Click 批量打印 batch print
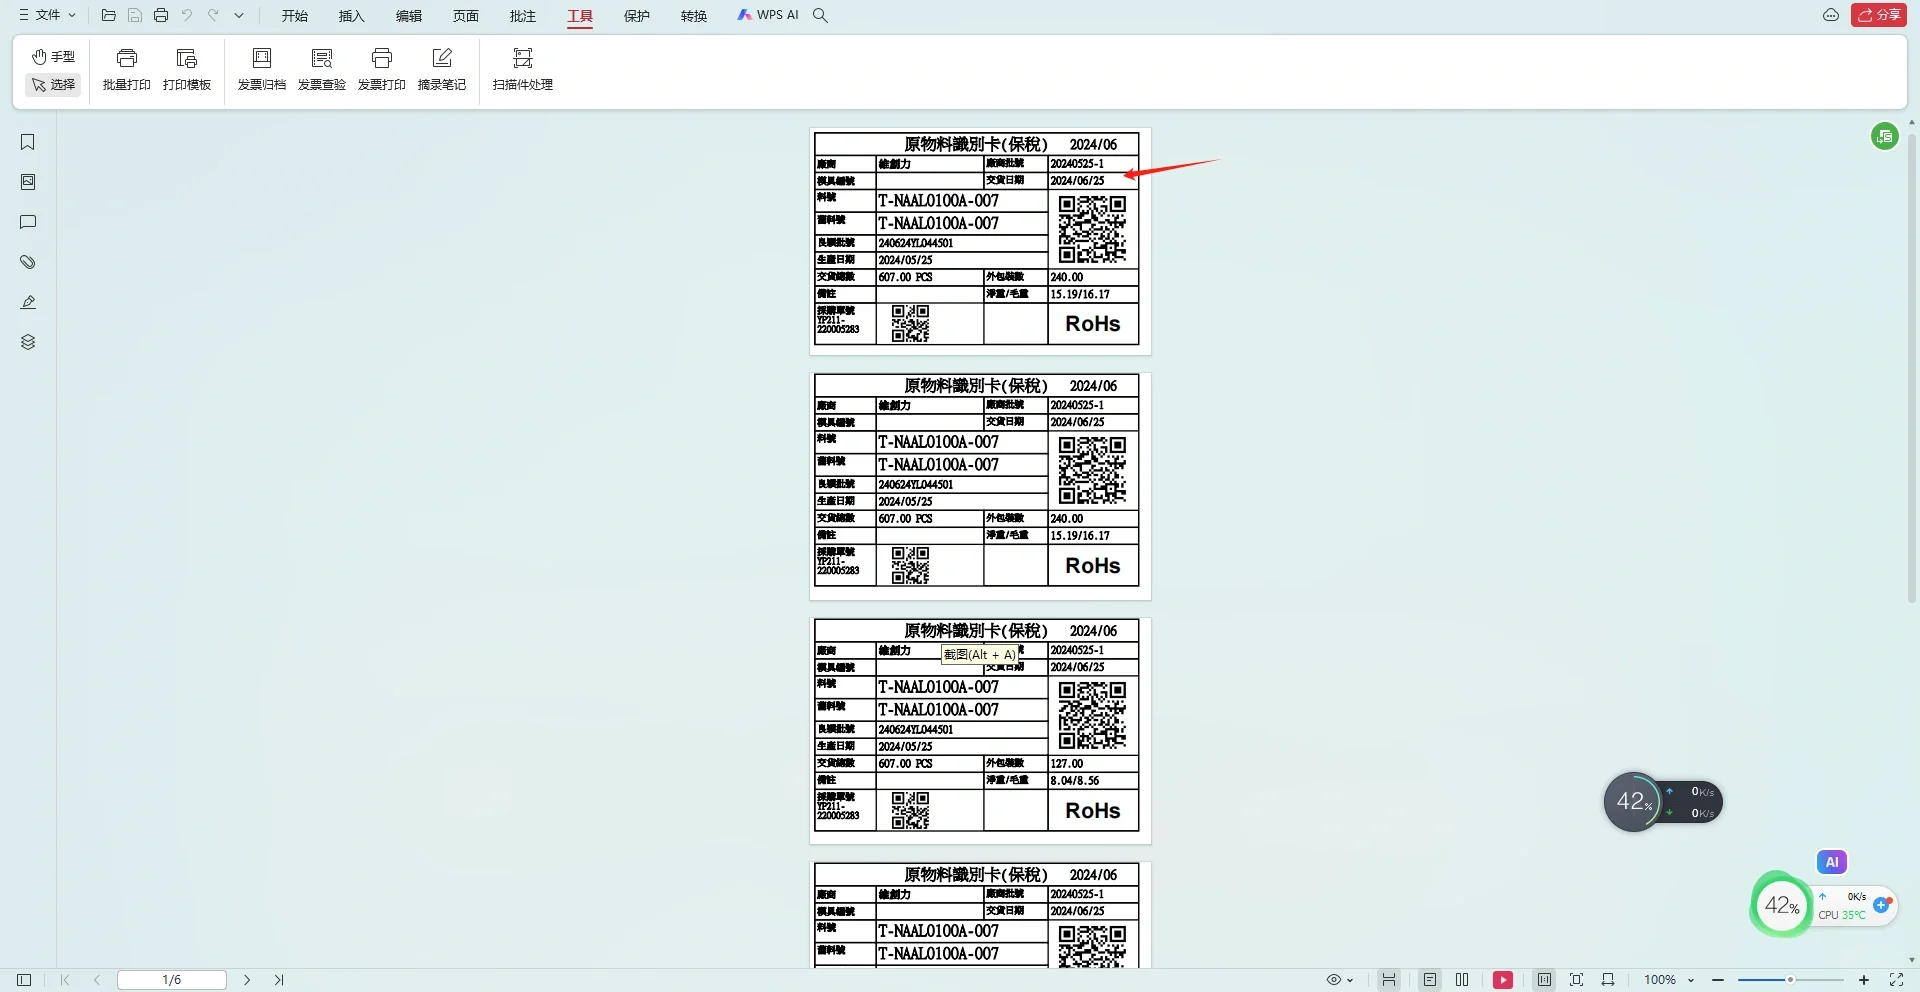1920x992 pixels. [x=127, y=69]
